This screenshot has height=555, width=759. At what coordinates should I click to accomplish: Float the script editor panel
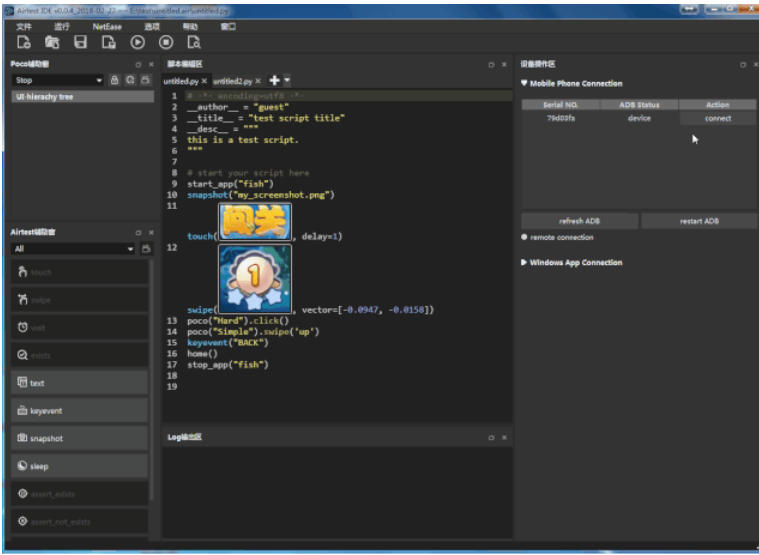click(491, 64)
